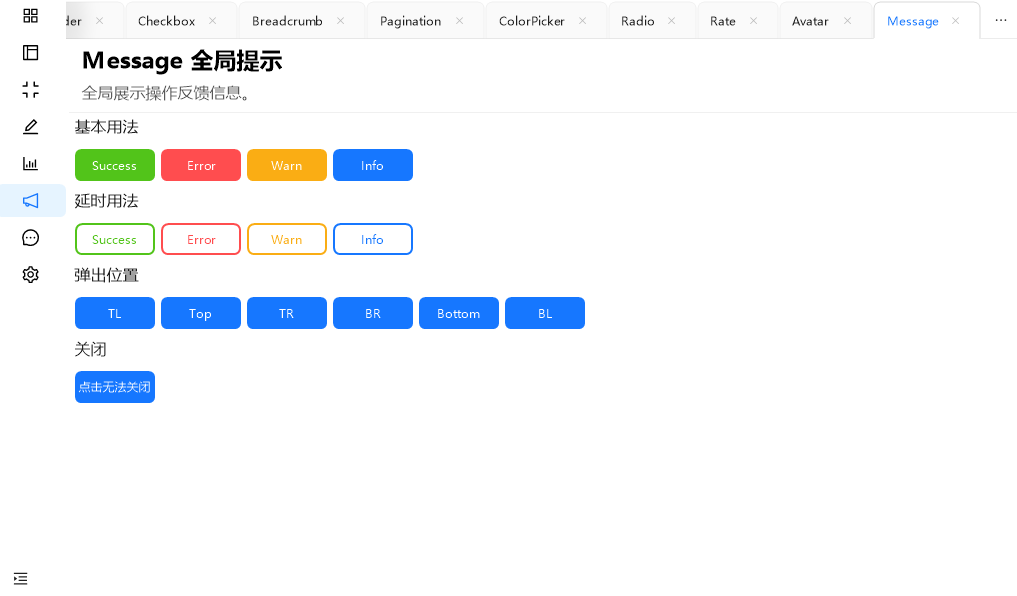Close the partially hidden leftmost tab

[99, 21]
